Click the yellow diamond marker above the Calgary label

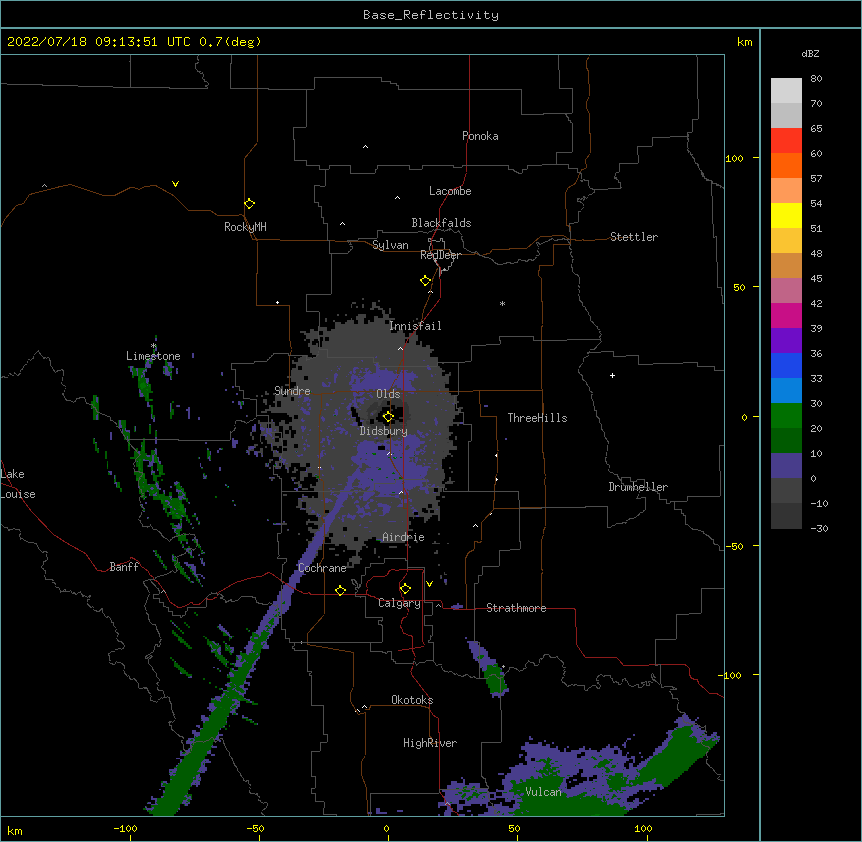pos(405,589)
